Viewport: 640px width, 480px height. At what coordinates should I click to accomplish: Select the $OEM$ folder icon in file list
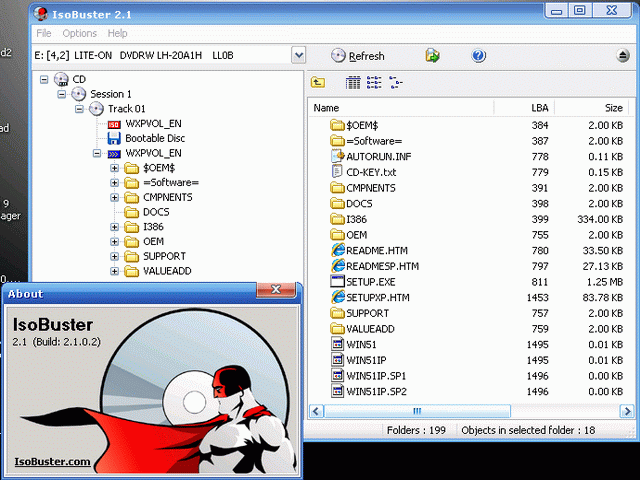tap(337, 125)
